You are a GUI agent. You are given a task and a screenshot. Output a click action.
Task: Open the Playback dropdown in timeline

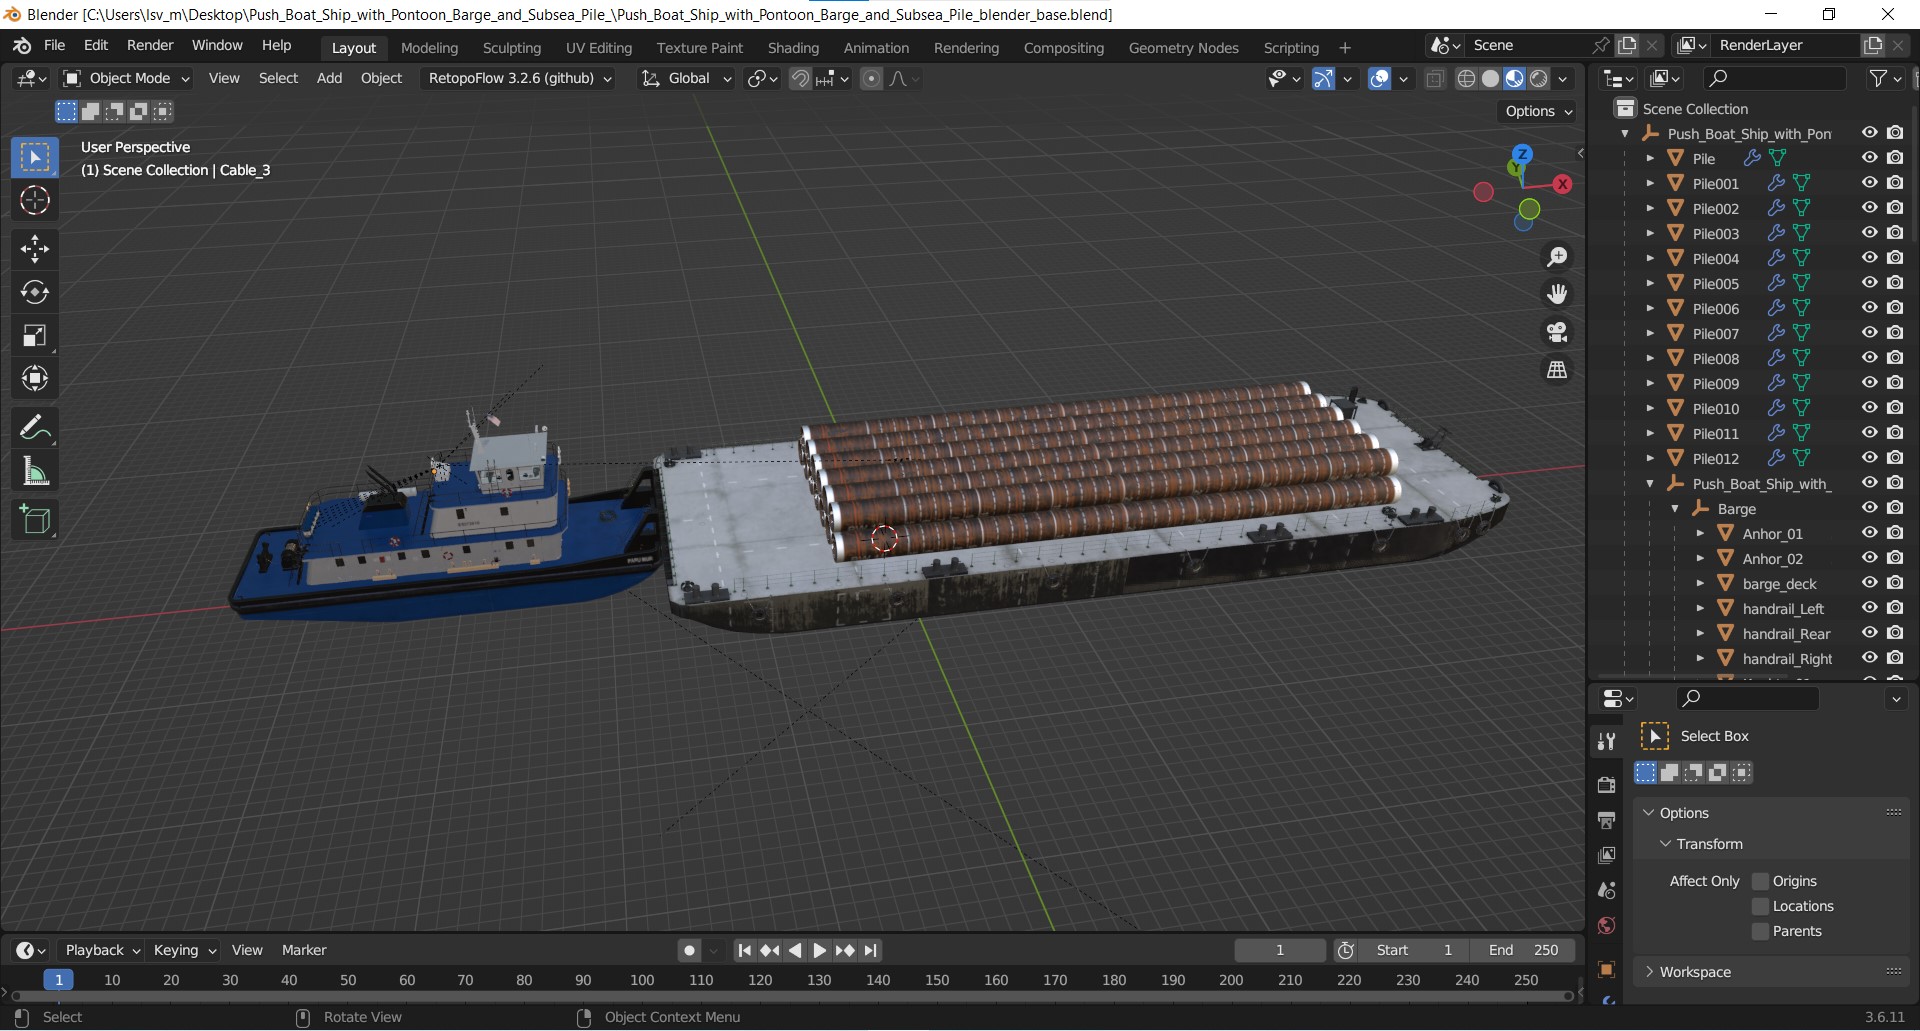[101, 950]
